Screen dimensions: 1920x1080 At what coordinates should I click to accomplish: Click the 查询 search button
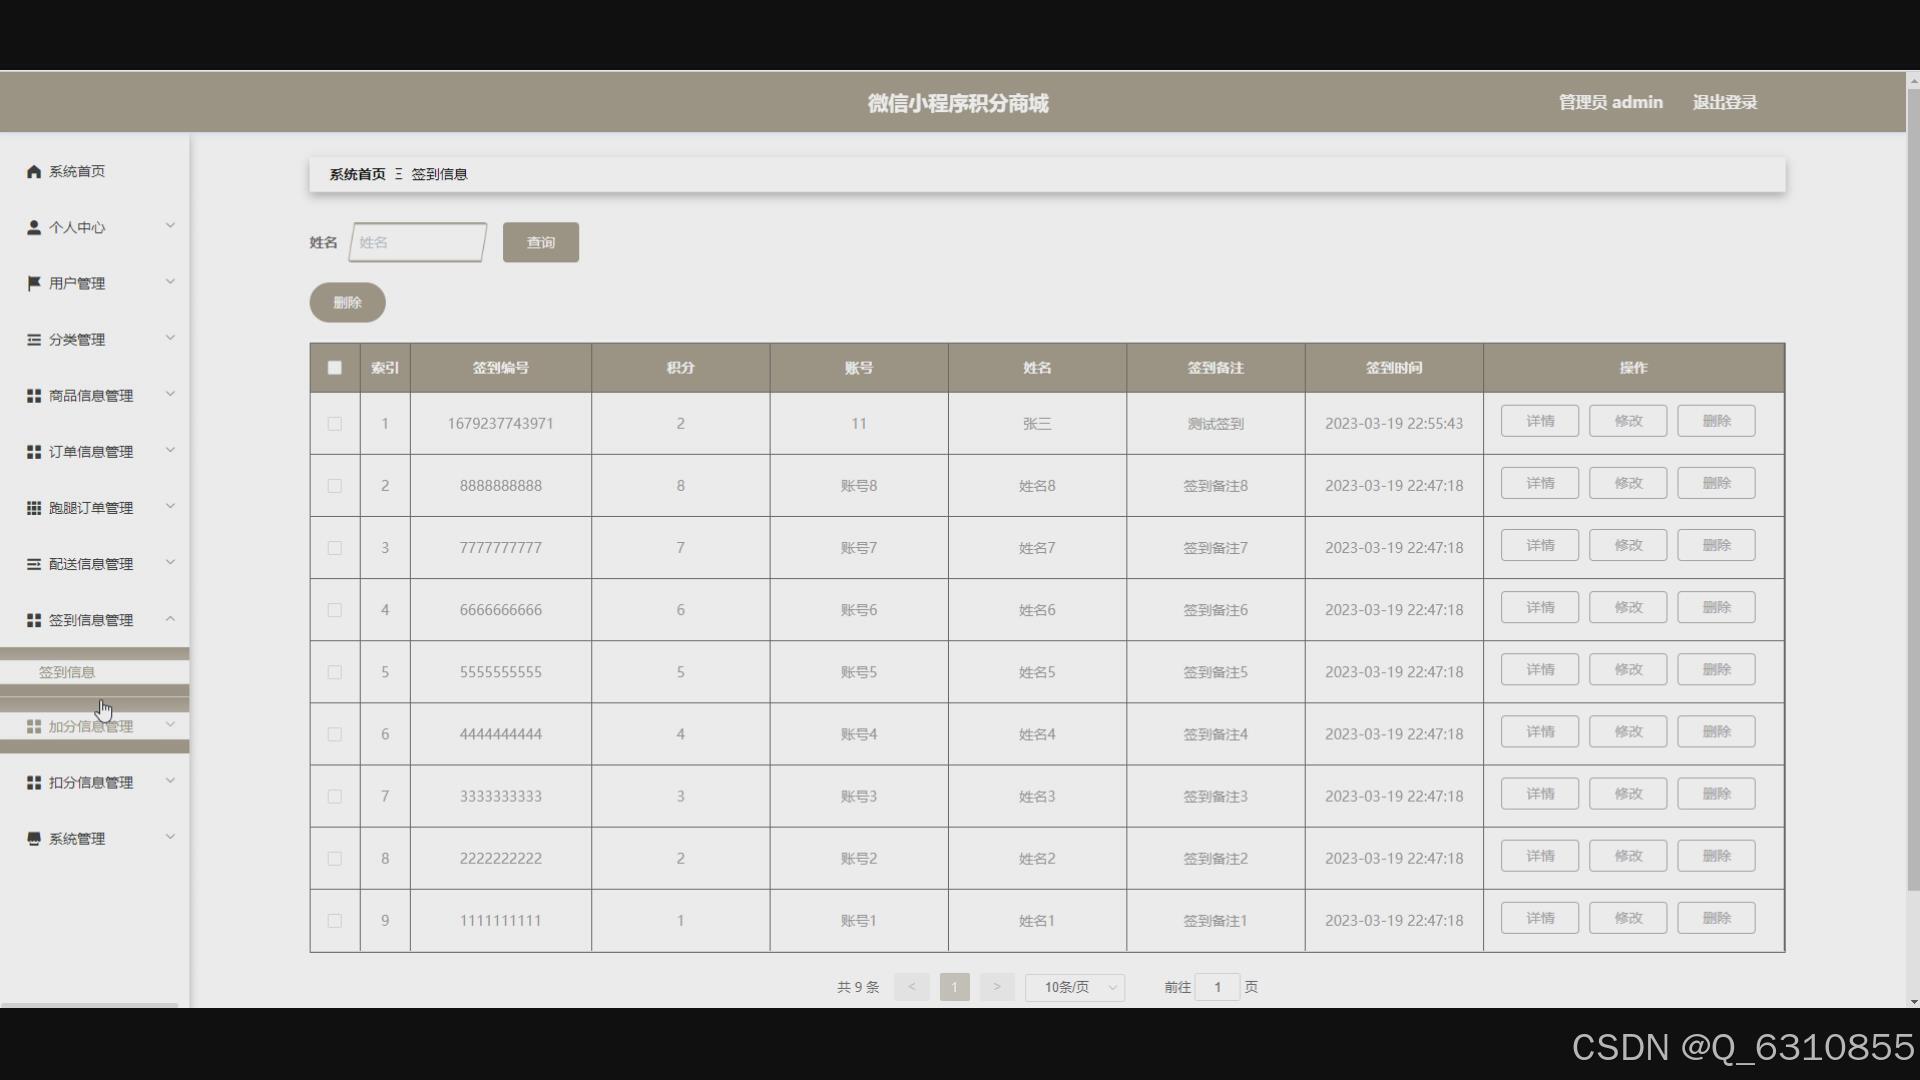(540, 243)
